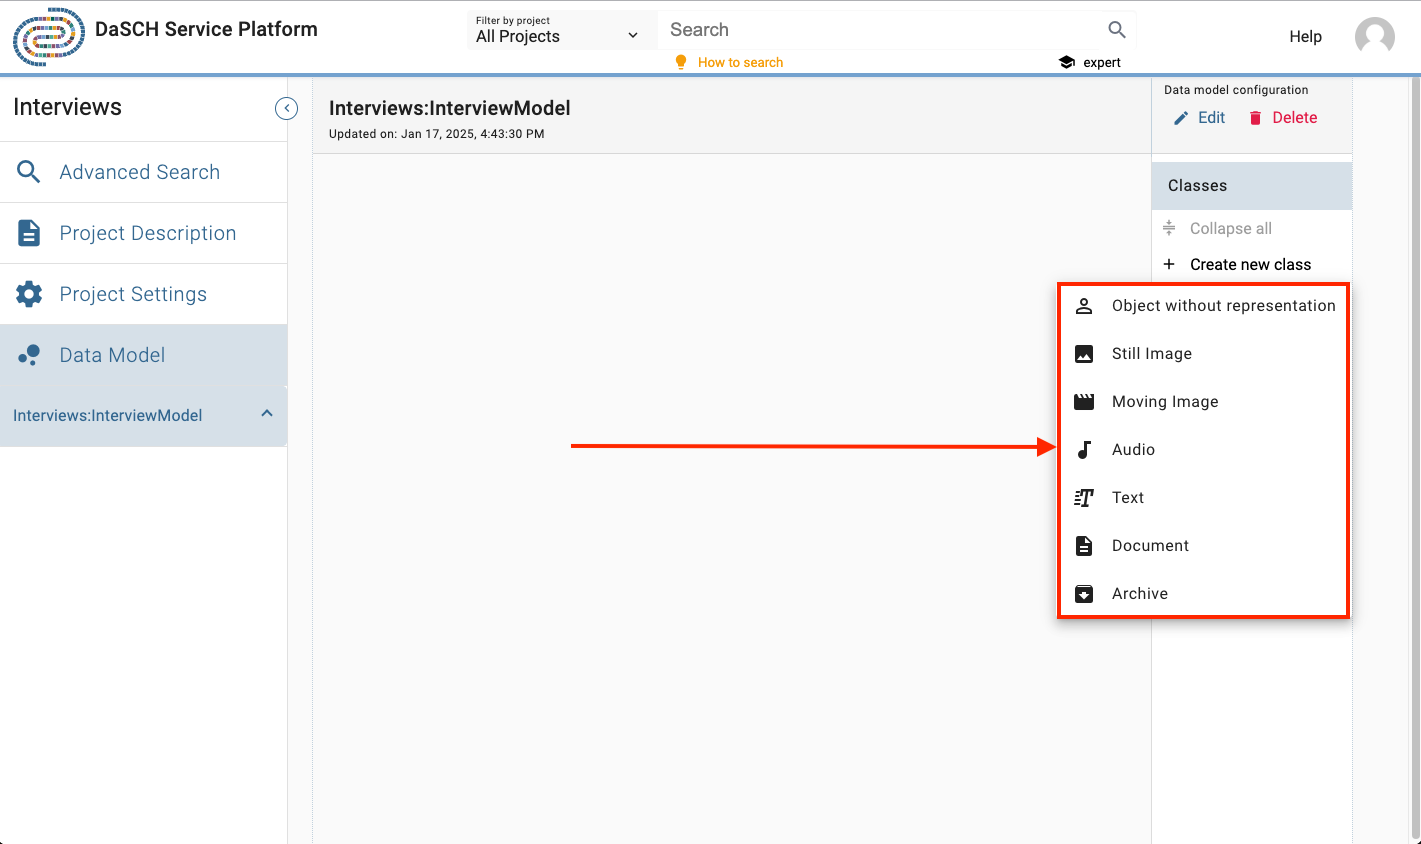
Task: Toggle expert search mode
Action: [1090, 62]
